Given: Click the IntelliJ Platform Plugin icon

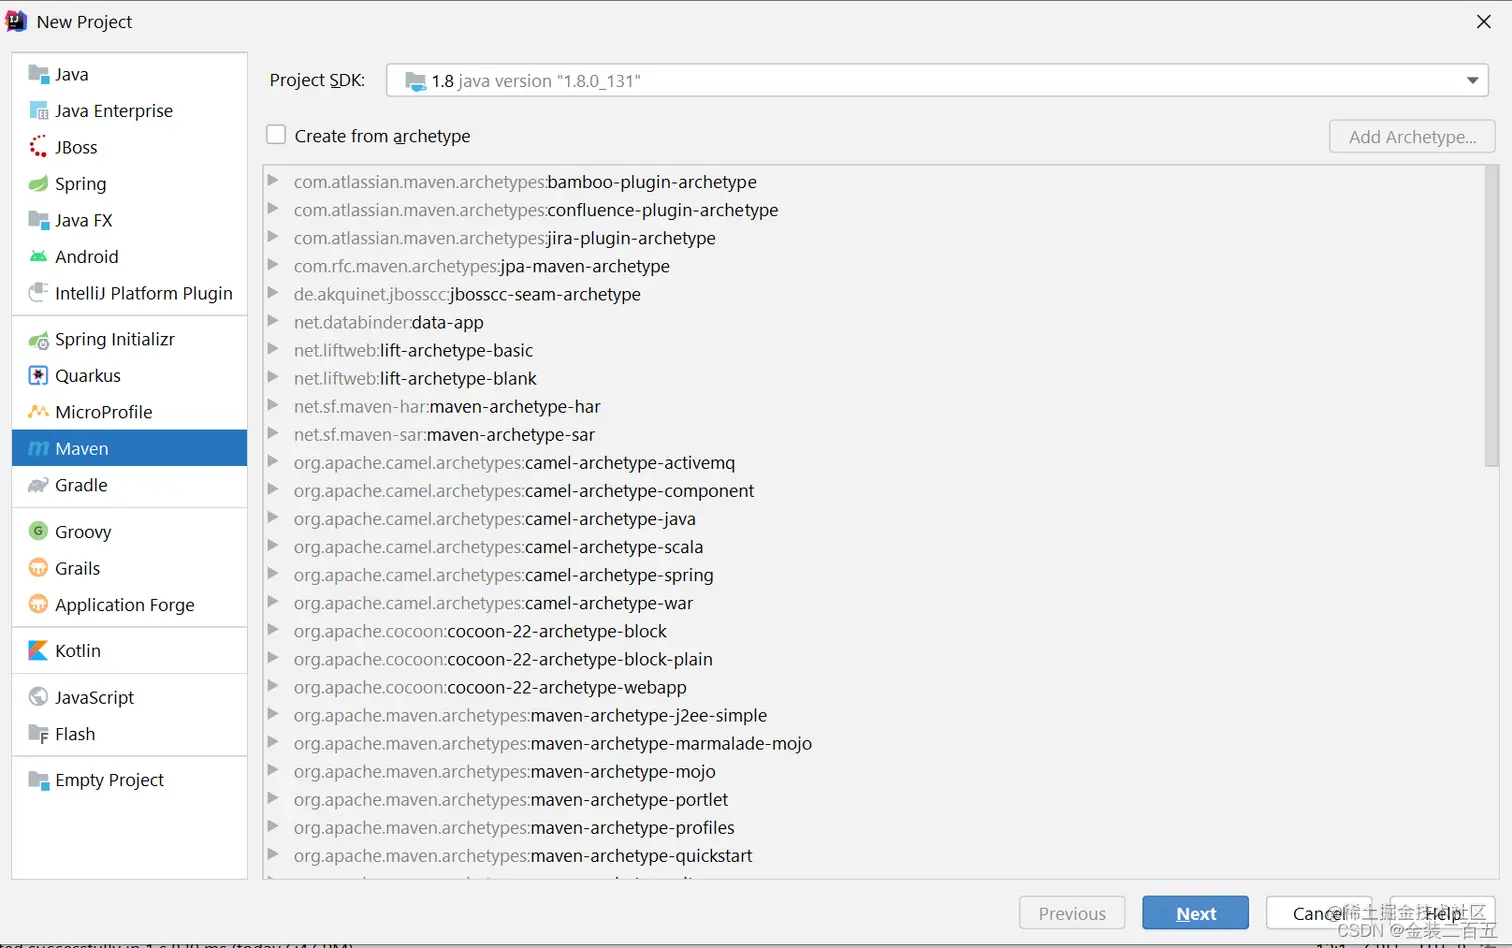Looking at the screenshot, I should (x=38, y=293).
